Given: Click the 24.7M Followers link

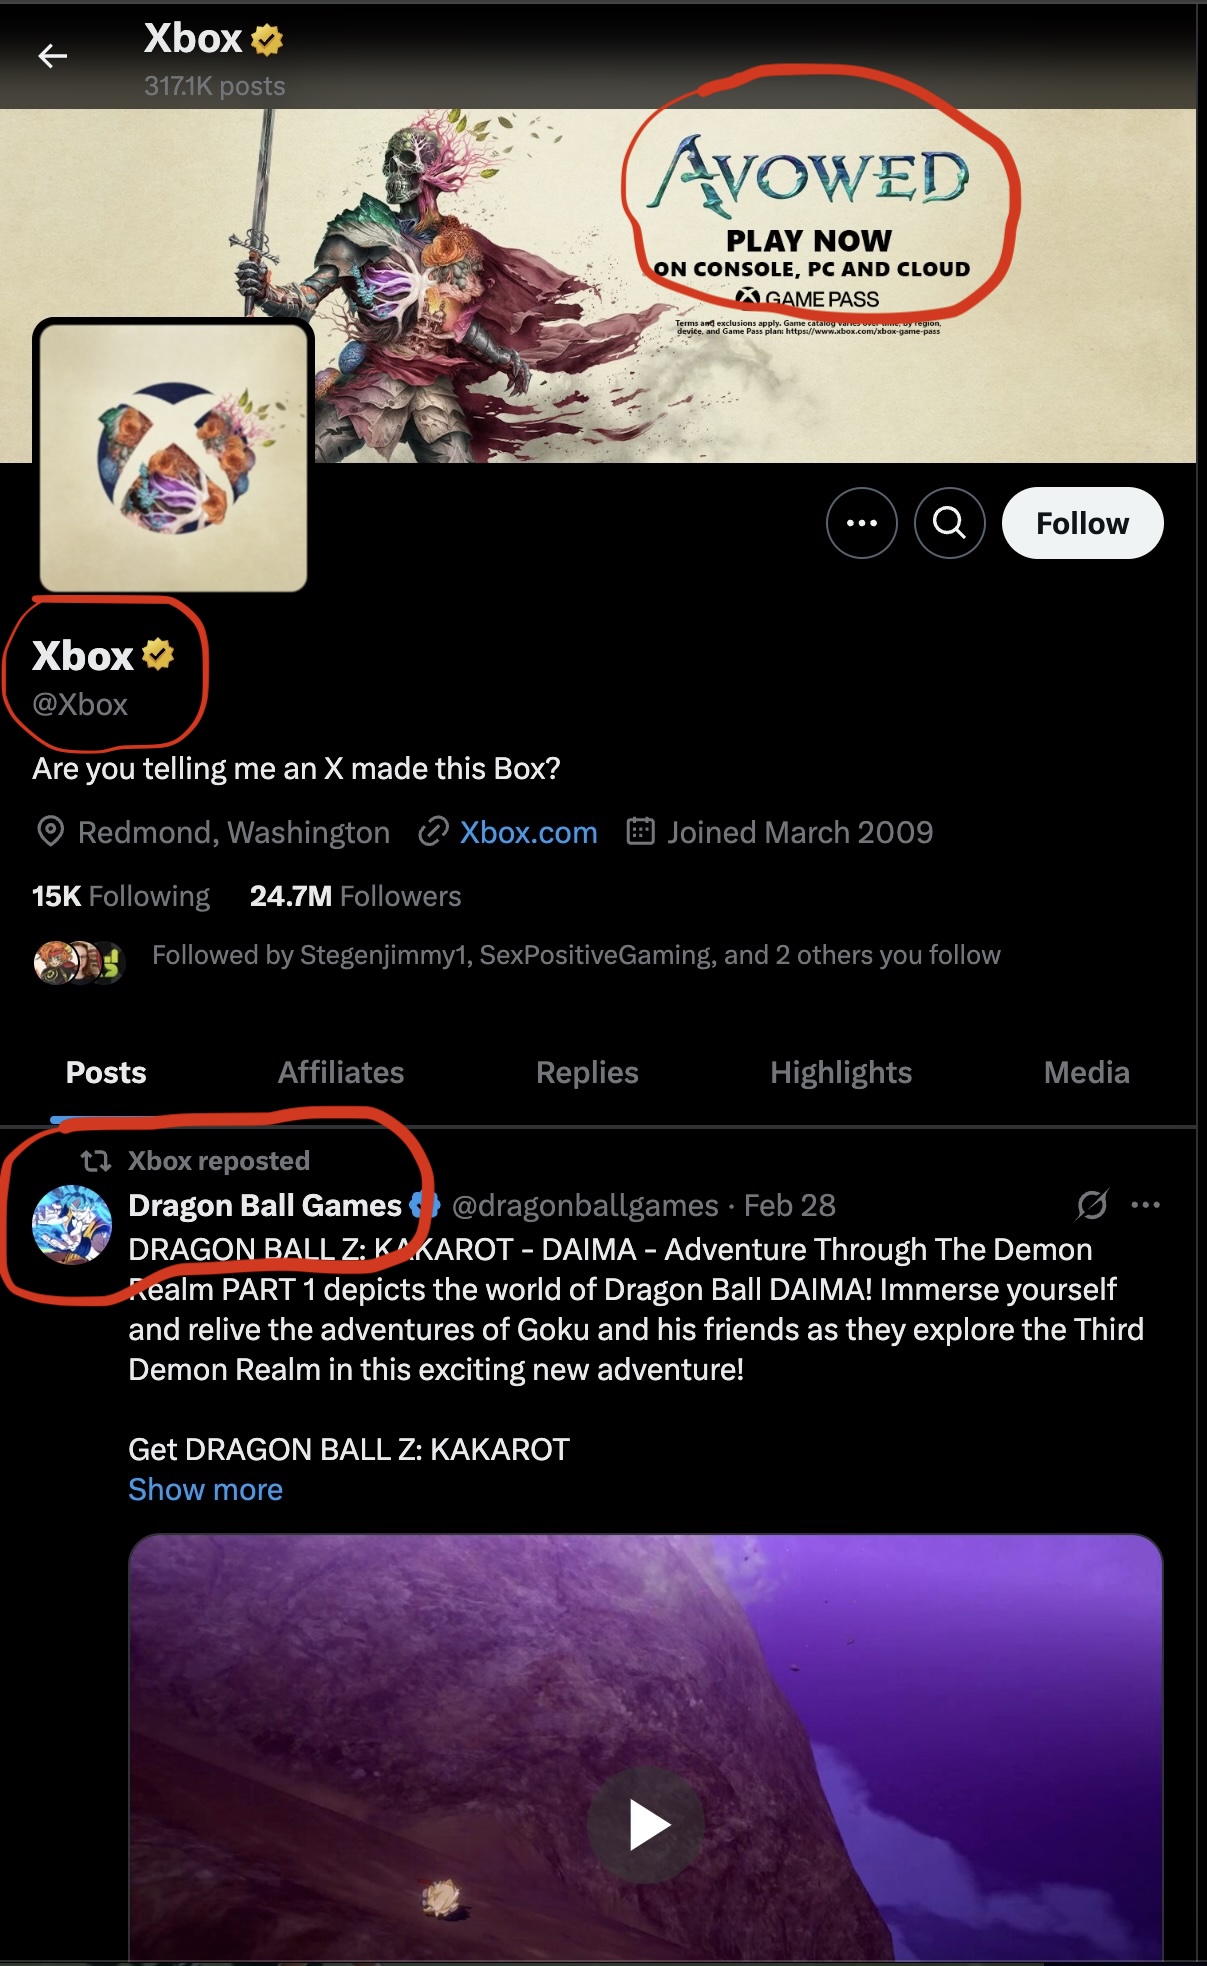Looking at the screenshot, I should pyautogui.click(x=356, y=895).
